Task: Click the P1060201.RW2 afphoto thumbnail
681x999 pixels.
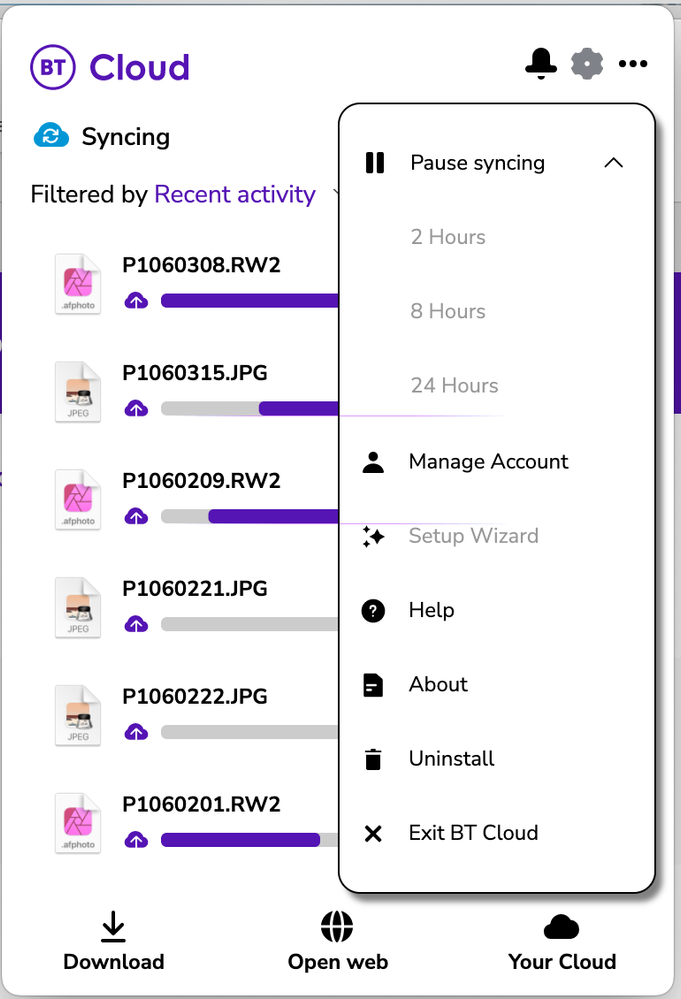Action: tap(77, 823)
